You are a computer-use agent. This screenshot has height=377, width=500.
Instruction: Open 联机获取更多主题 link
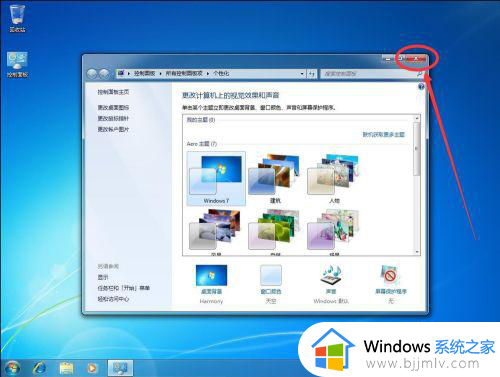(x=384, y=135)
